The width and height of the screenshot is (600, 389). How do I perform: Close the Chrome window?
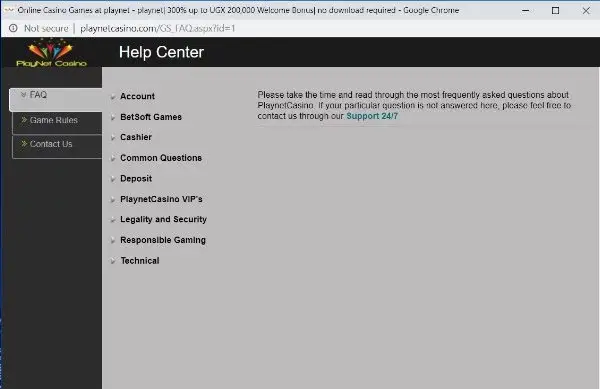pos(586,11)
